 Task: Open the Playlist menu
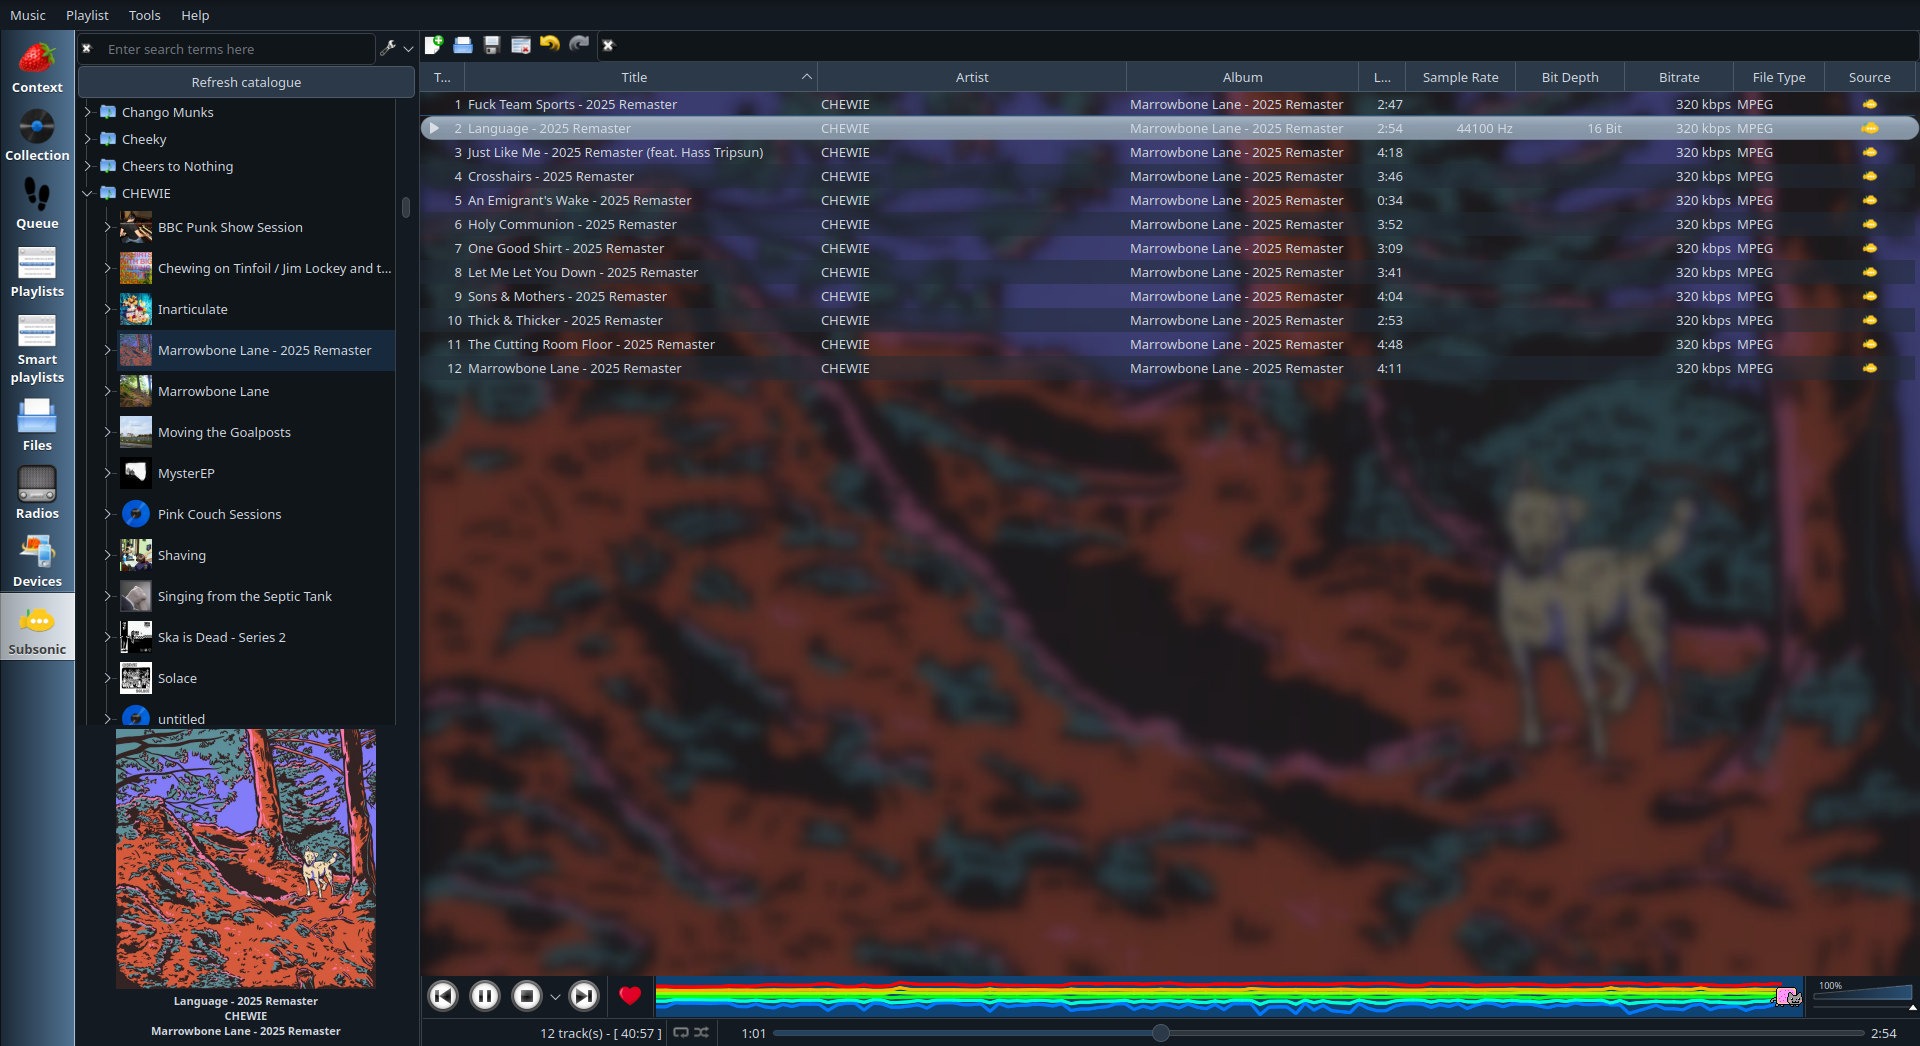(x=87, y=15)
